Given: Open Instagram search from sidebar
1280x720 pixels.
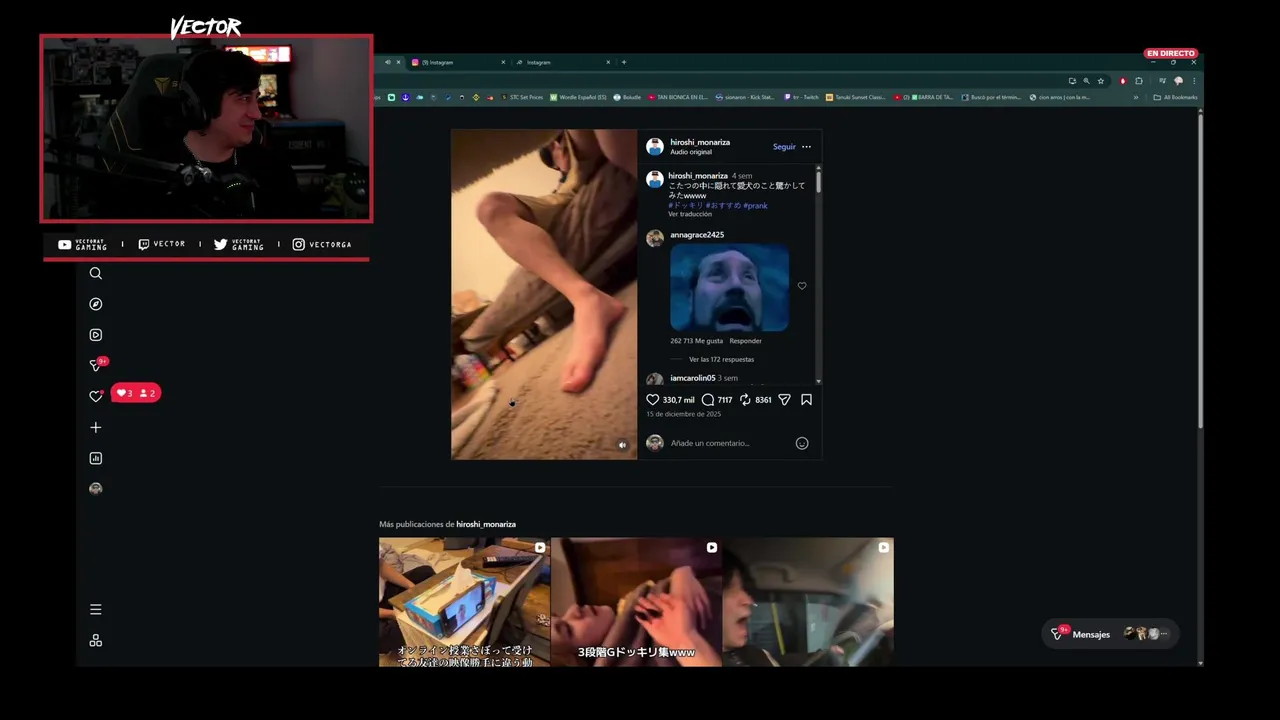Looking at the screenshot, I should click(96, 273).
